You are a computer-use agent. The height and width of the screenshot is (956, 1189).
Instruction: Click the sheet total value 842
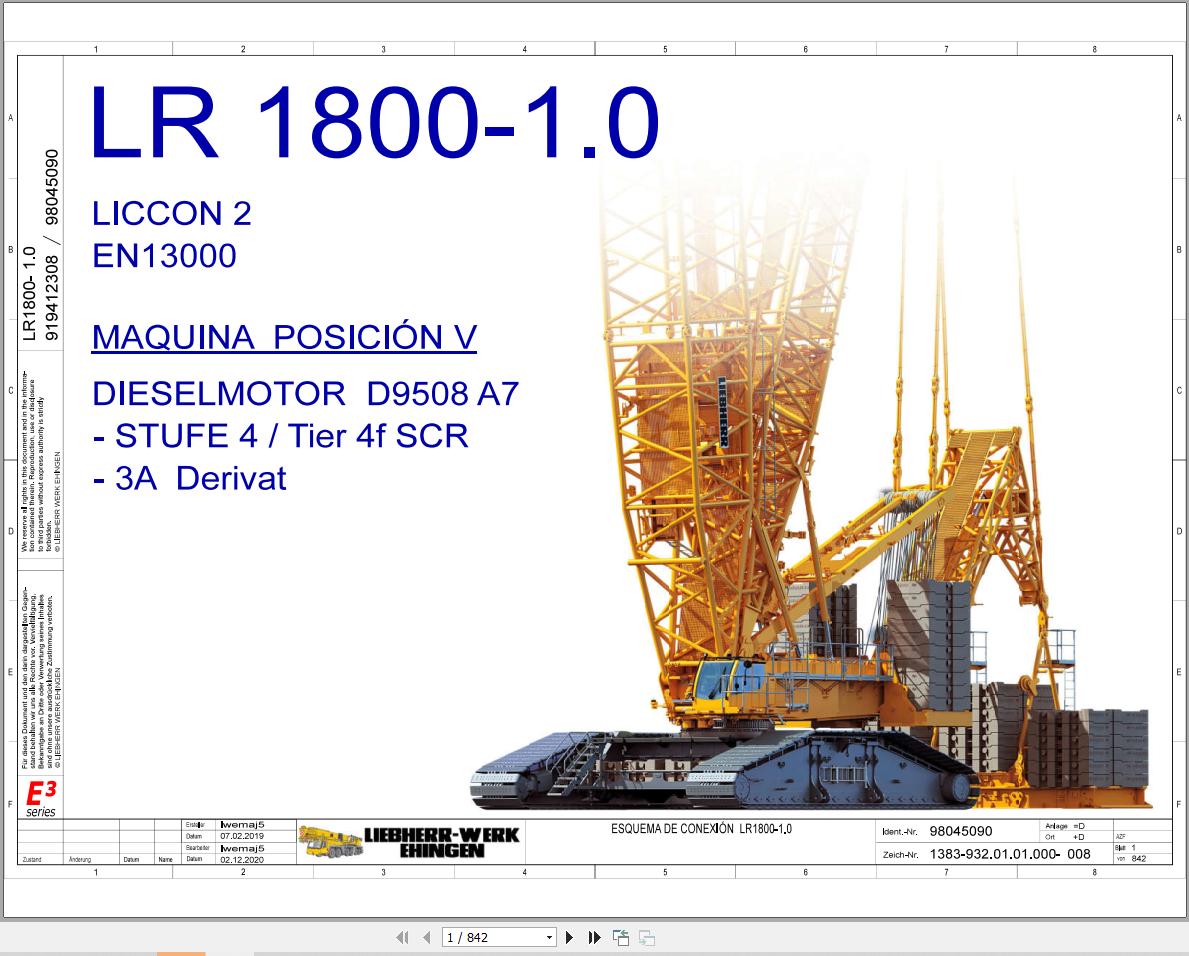1138,859
